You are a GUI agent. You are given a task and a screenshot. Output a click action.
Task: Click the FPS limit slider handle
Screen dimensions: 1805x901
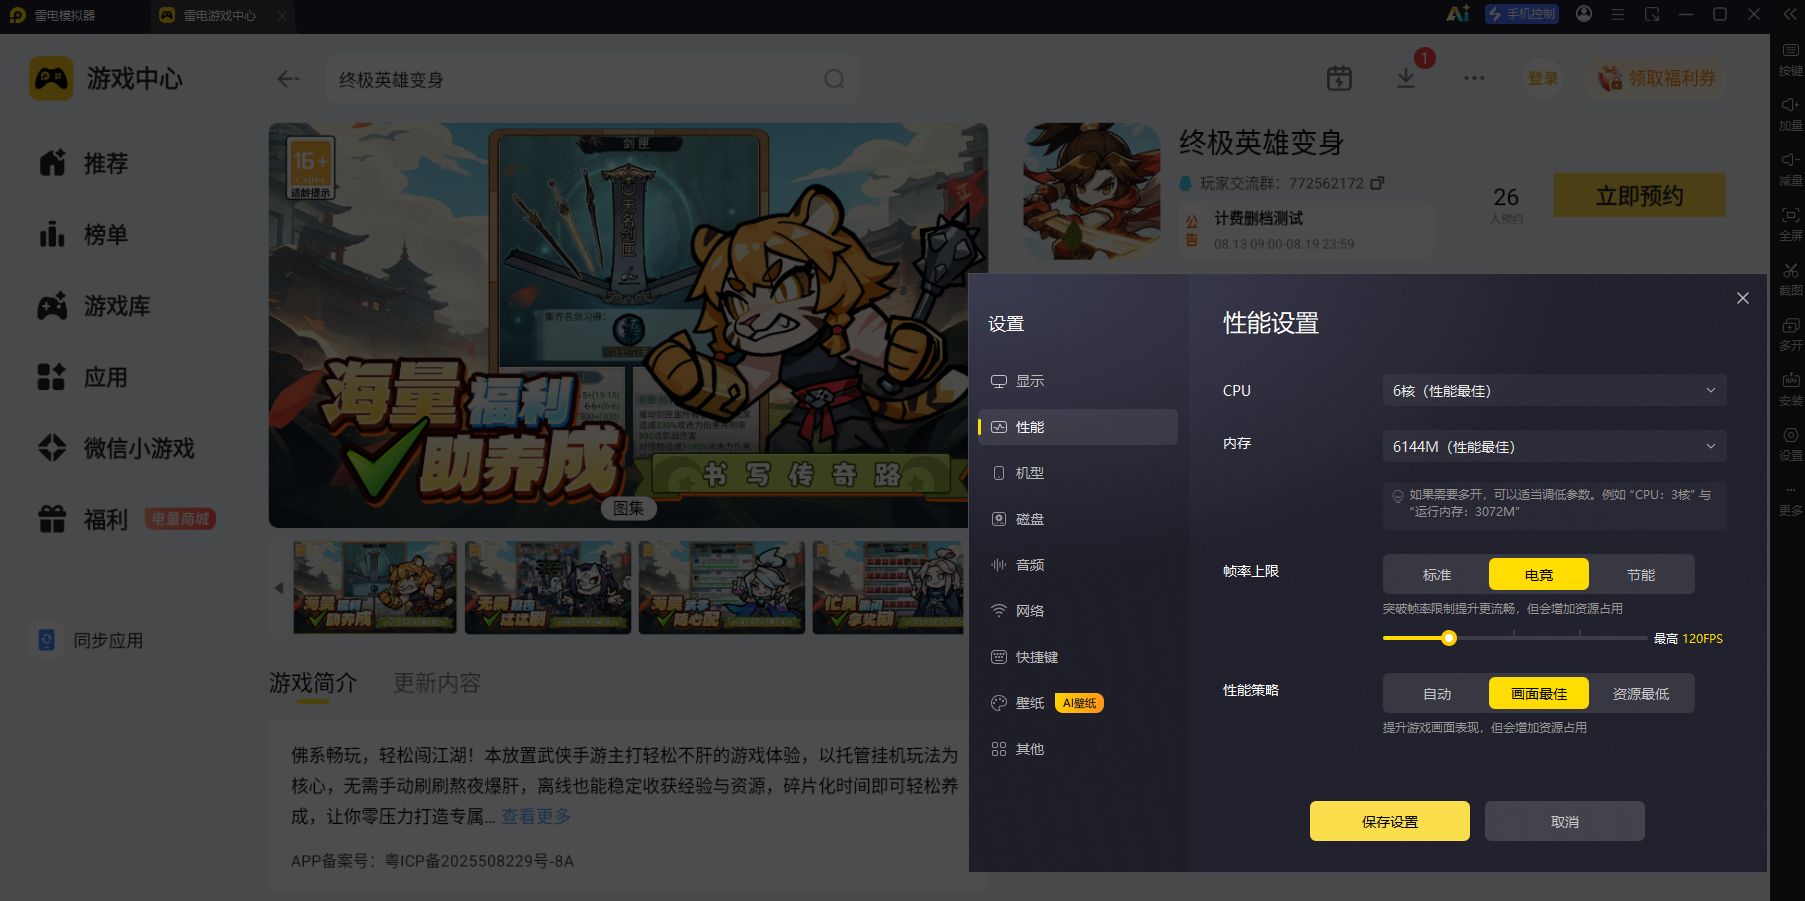tap(1449, 638)
